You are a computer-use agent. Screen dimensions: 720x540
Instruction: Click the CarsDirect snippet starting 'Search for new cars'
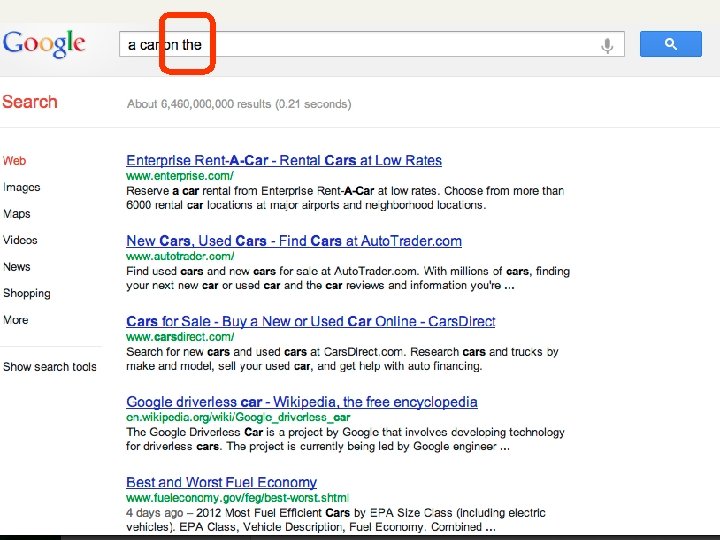(342, 359)
